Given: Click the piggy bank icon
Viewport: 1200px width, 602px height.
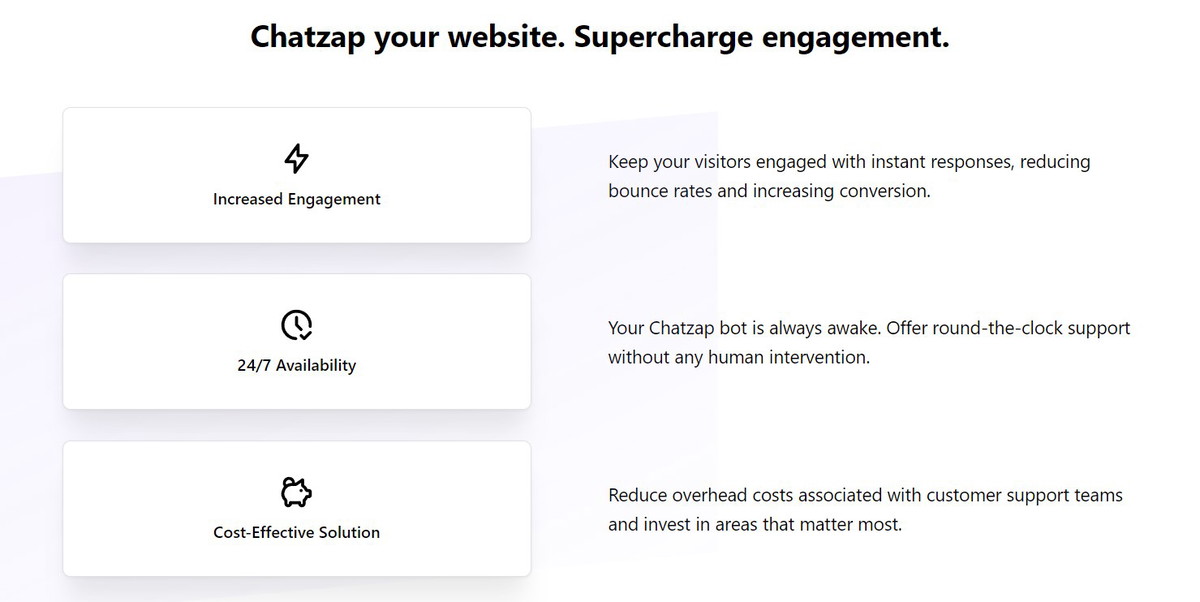Looking at the screenshot, I should pyautogui.click(x=297, y=492).
